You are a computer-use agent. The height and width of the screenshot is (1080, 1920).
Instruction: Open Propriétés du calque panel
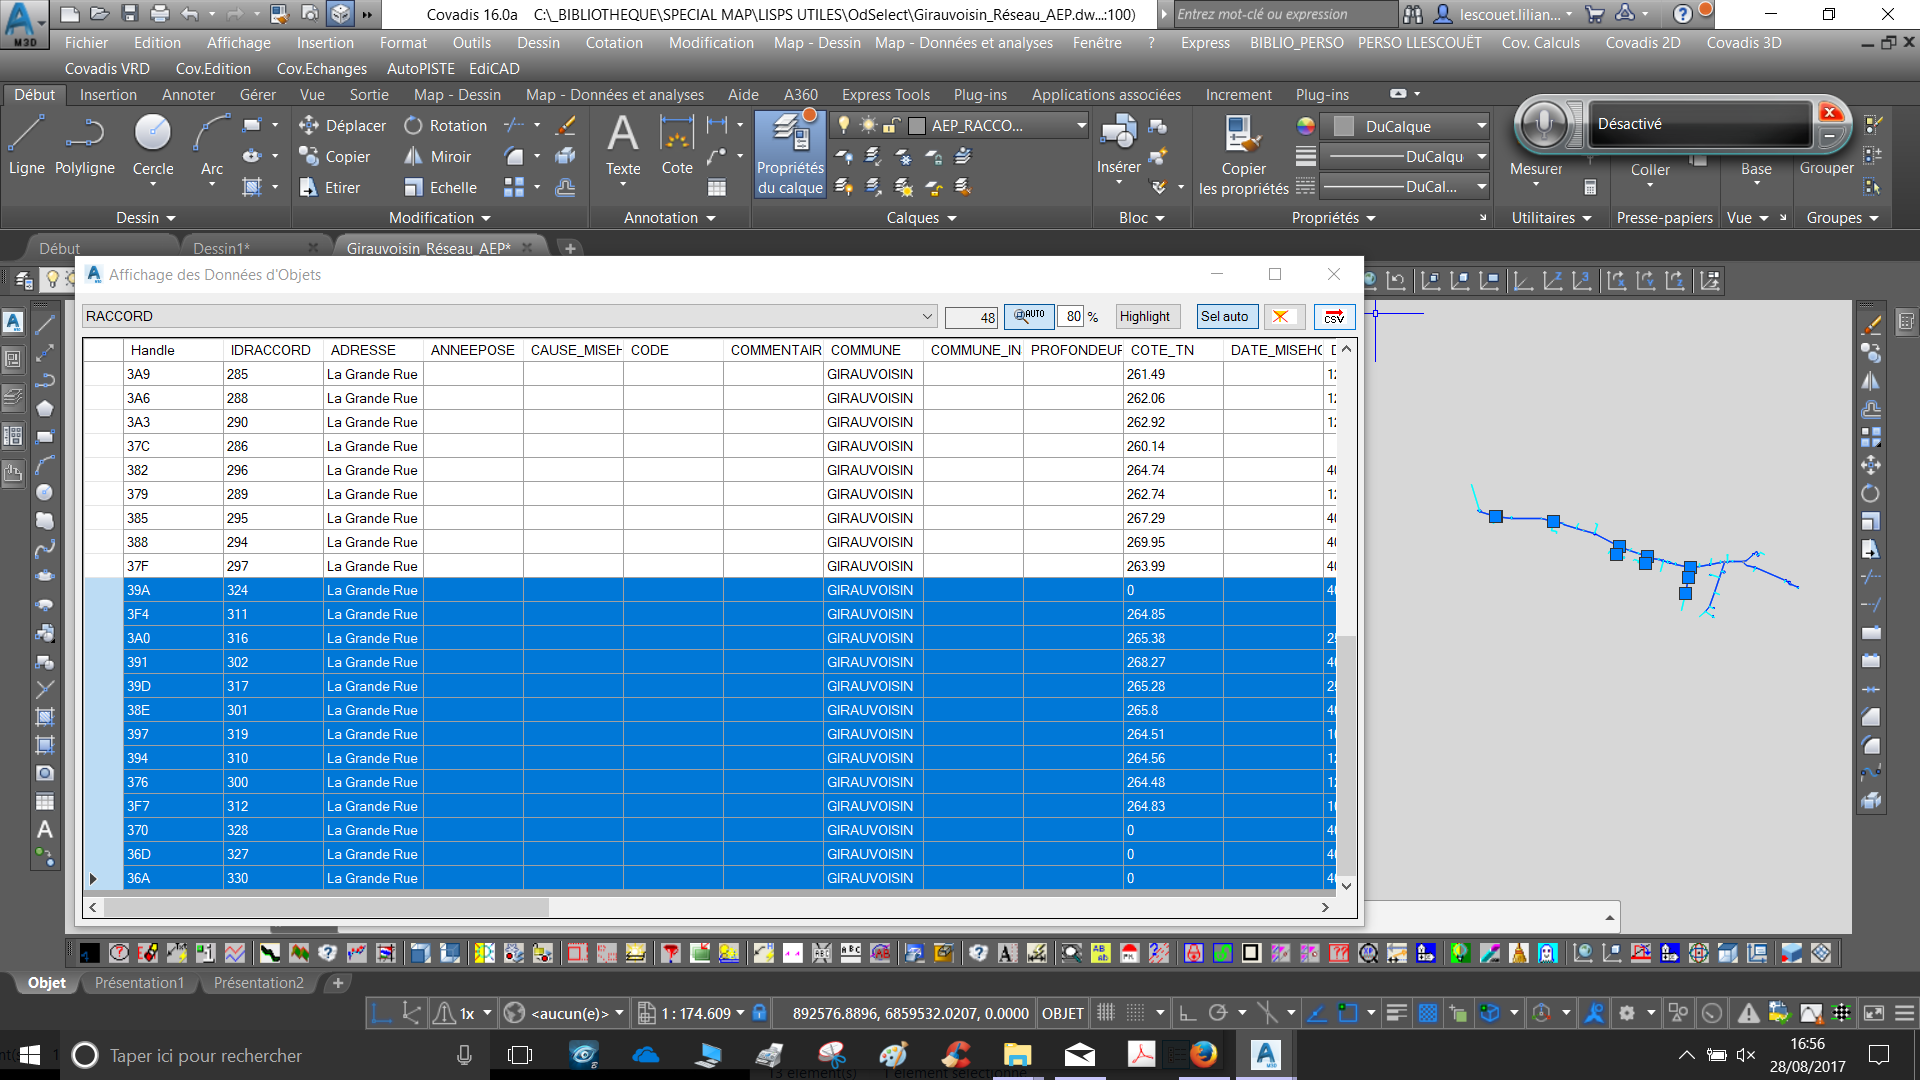point(790,155)
